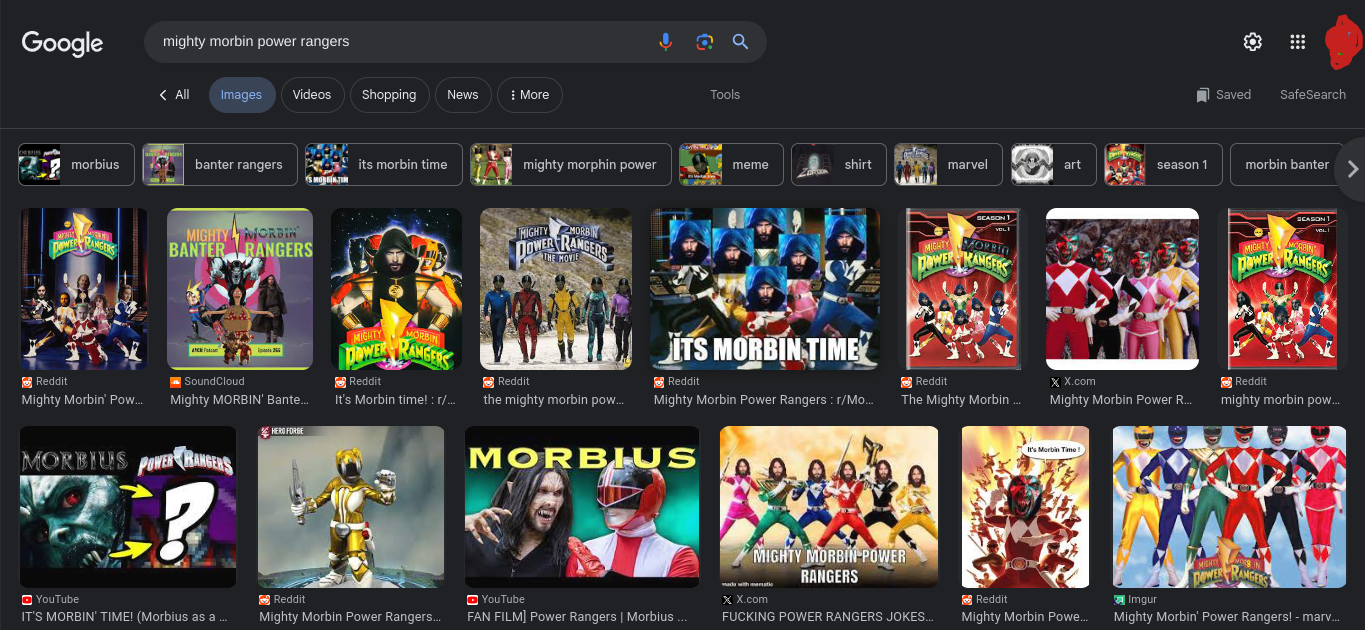Open title "the mighty morbin pow..." link
This screenshot has height=630, width=1365.
[553, 399]
